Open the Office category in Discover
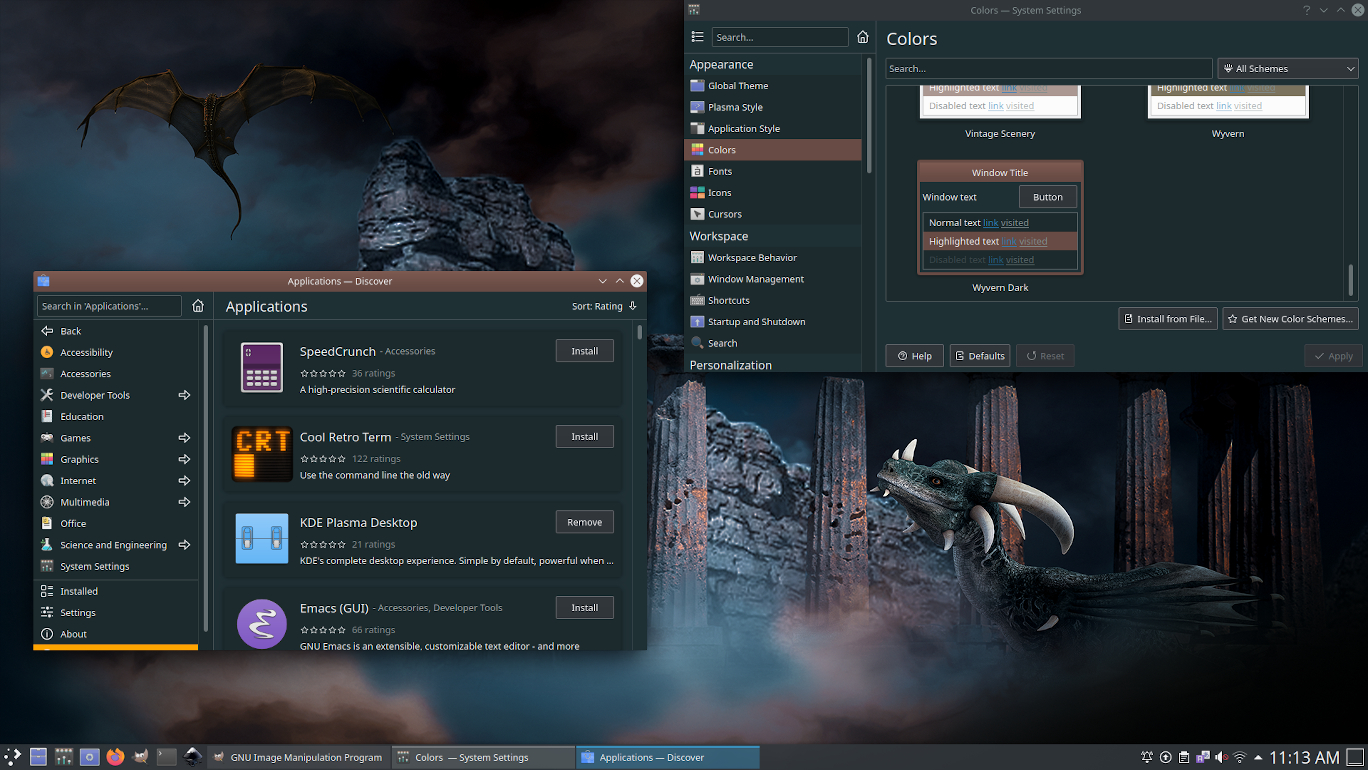1368x770 pixels. tap(118, 523)
